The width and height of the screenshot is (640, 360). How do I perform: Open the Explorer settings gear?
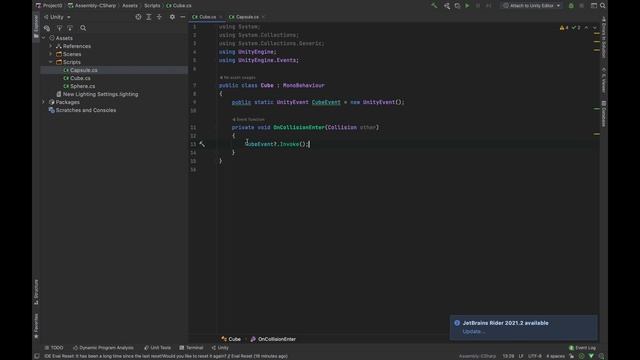point(172,17)
